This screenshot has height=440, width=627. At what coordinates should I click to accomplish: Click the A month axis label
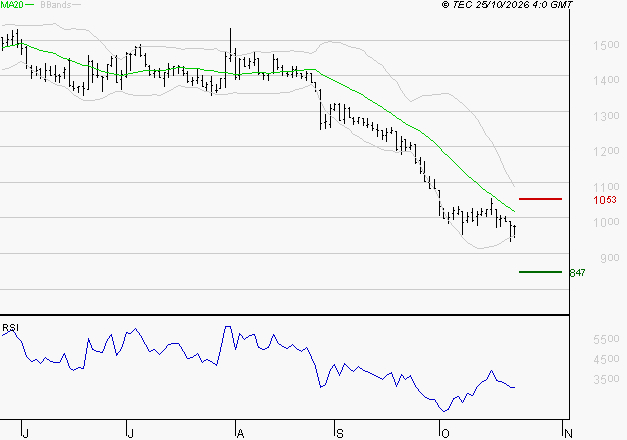tap(240, 433)
